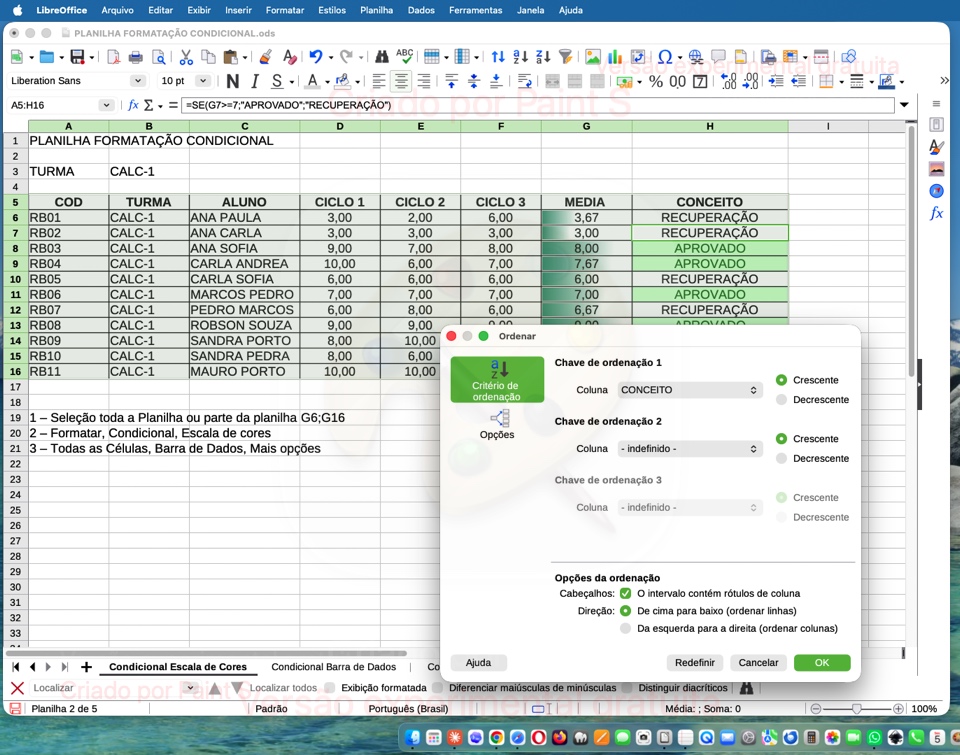Image resolution: width=960 pixels, height=755 pixels.
Task: Expand the formula bar arrow
Action: coord(904,105)
